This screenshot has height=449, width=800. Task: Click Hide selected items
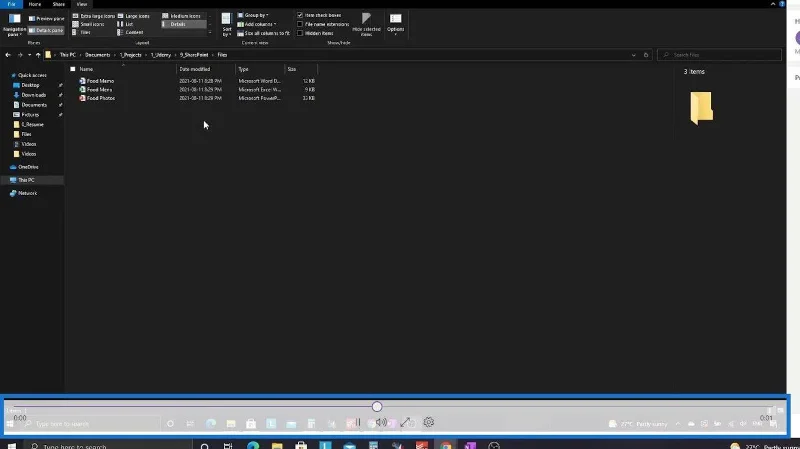click(x=366, y=24)
